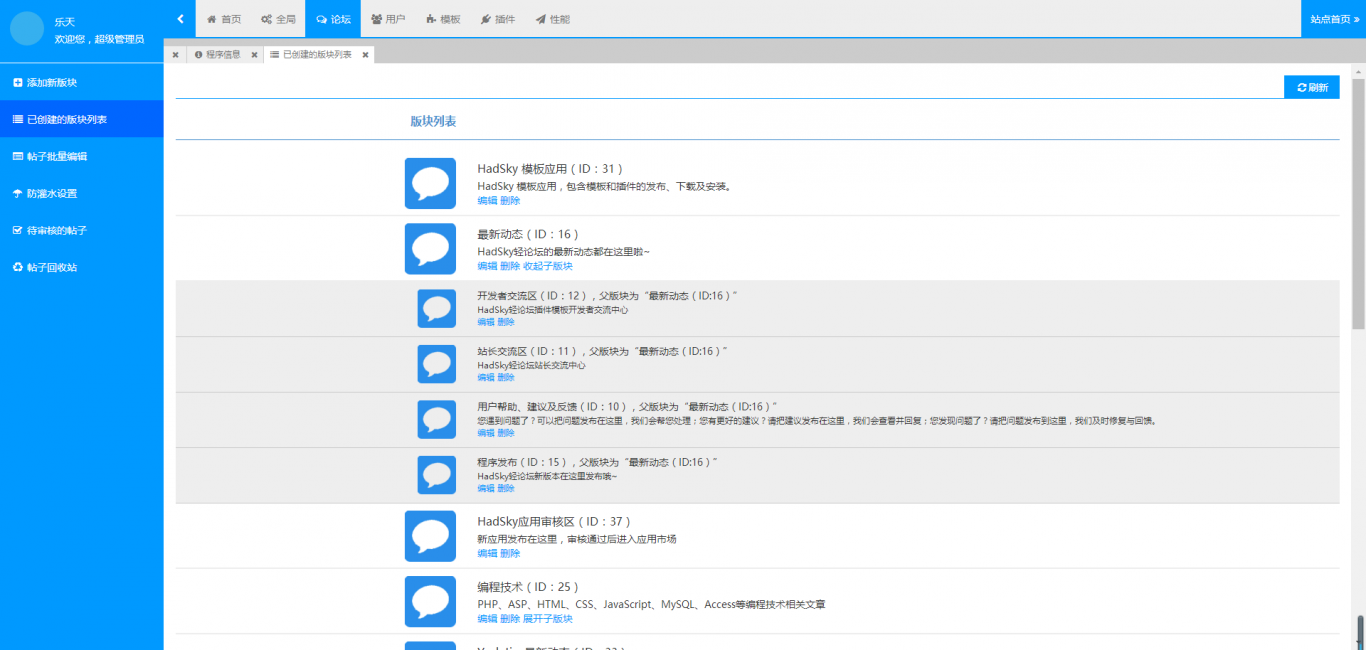
Task: Open the 全局 global settings nav item
Action: (x=278, y=19)
